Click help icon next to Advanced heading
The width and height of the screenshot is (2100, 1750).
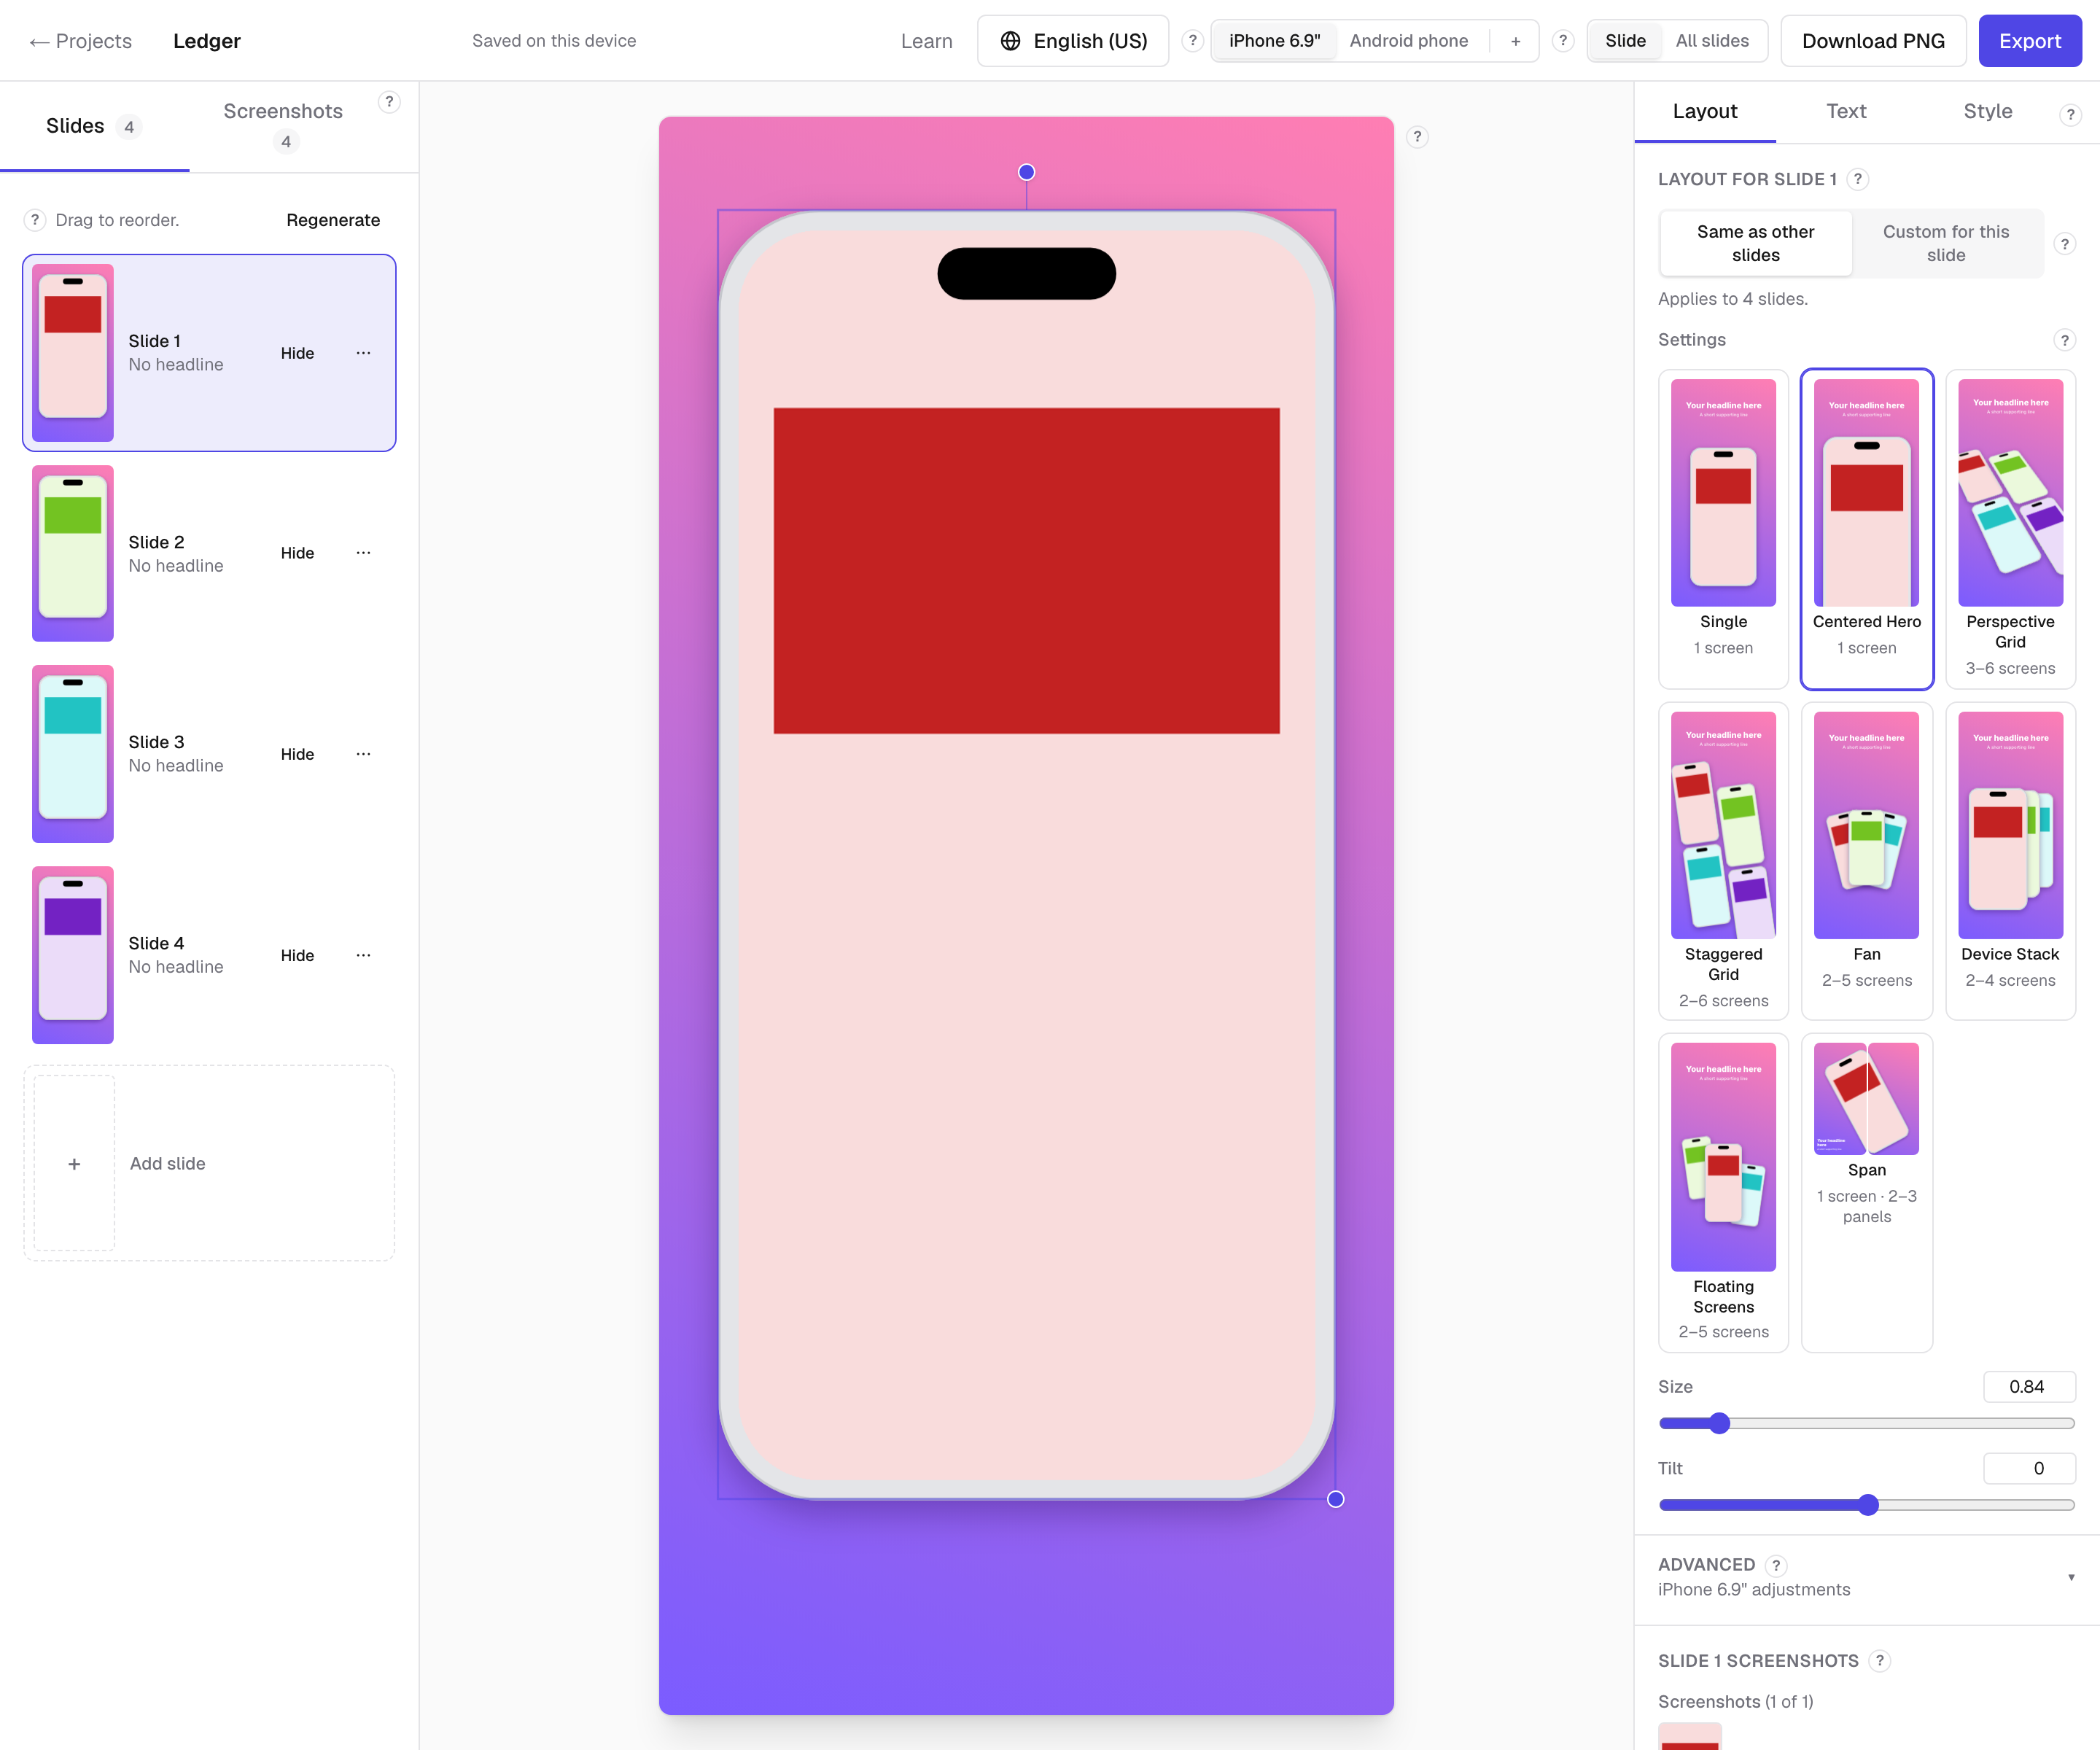click(x=1776, y=1565)
